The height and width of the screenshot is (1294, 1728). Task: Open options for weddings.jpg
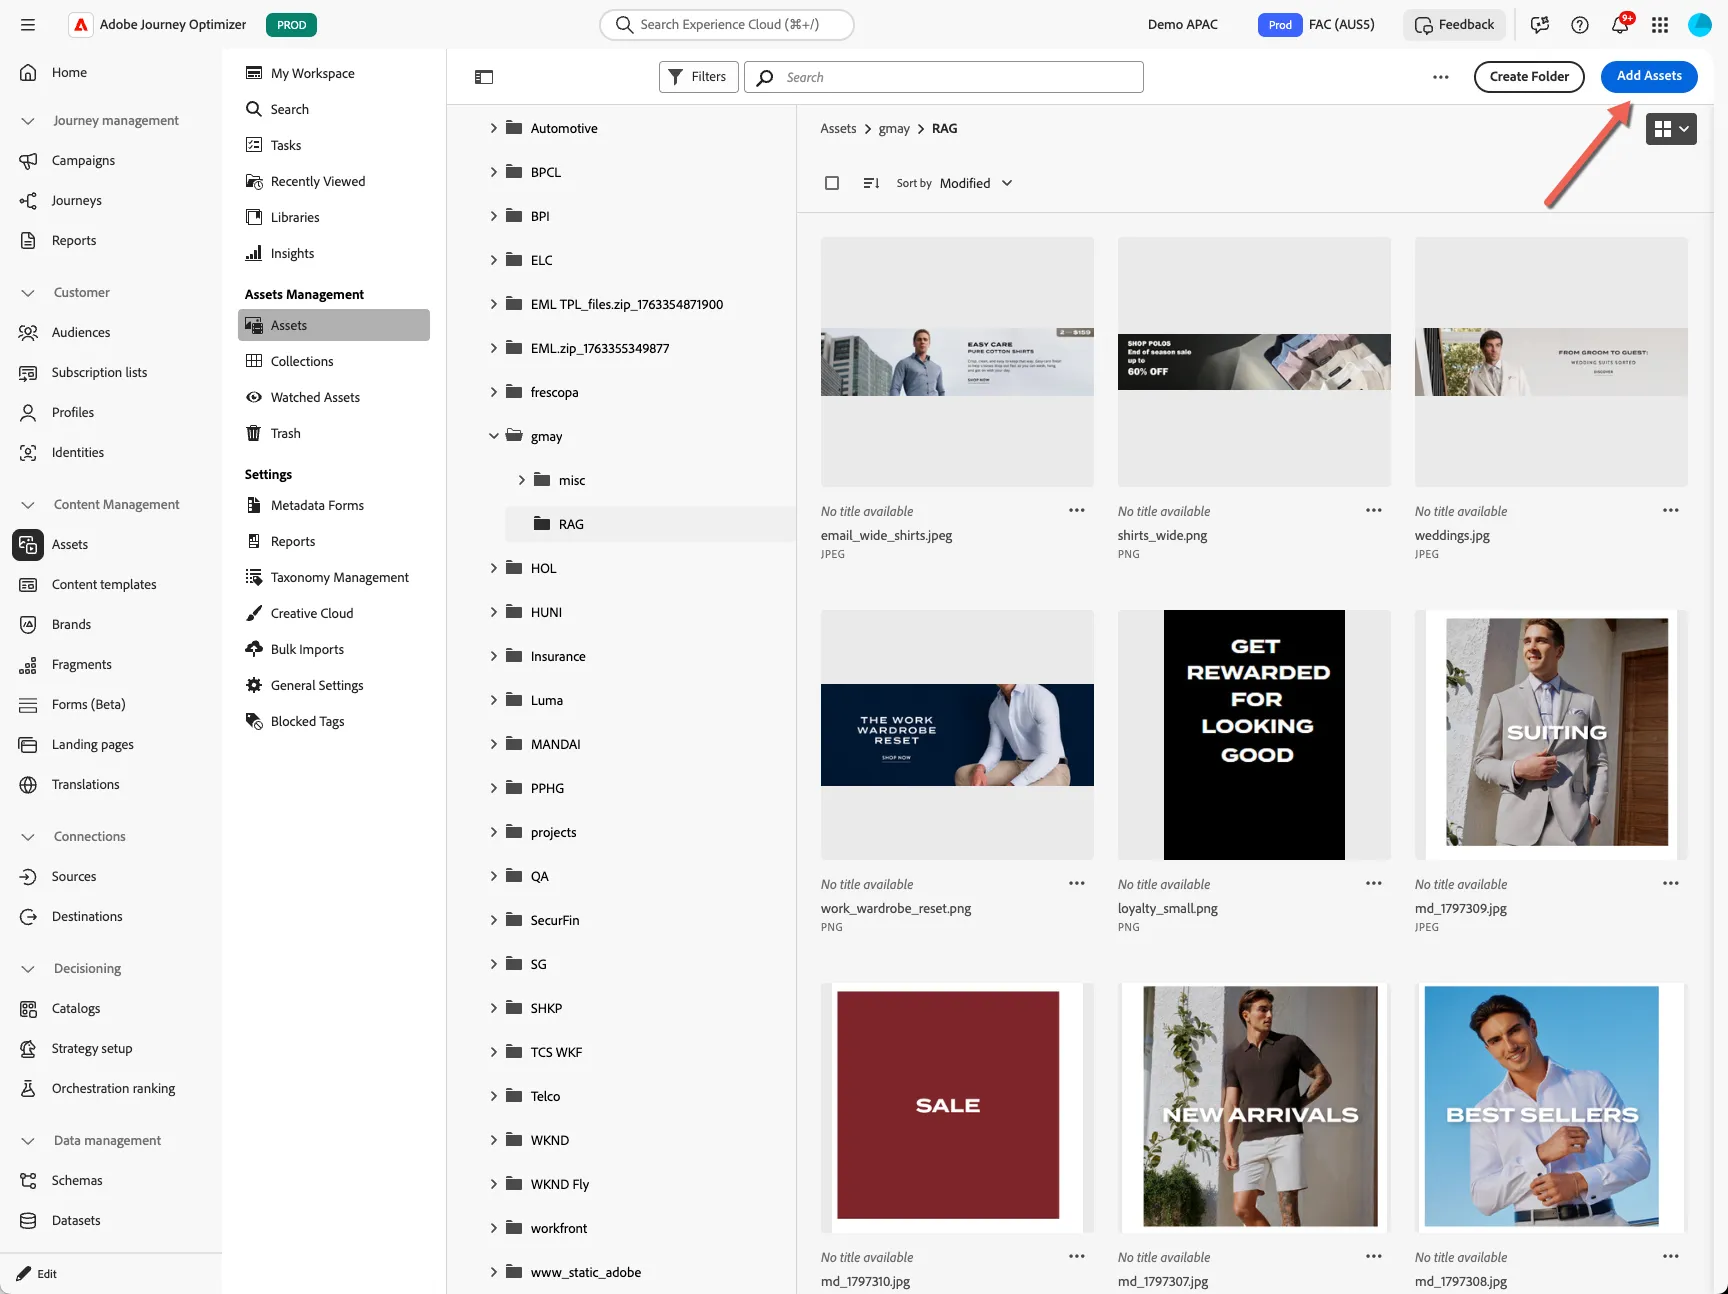[1671, 510]
